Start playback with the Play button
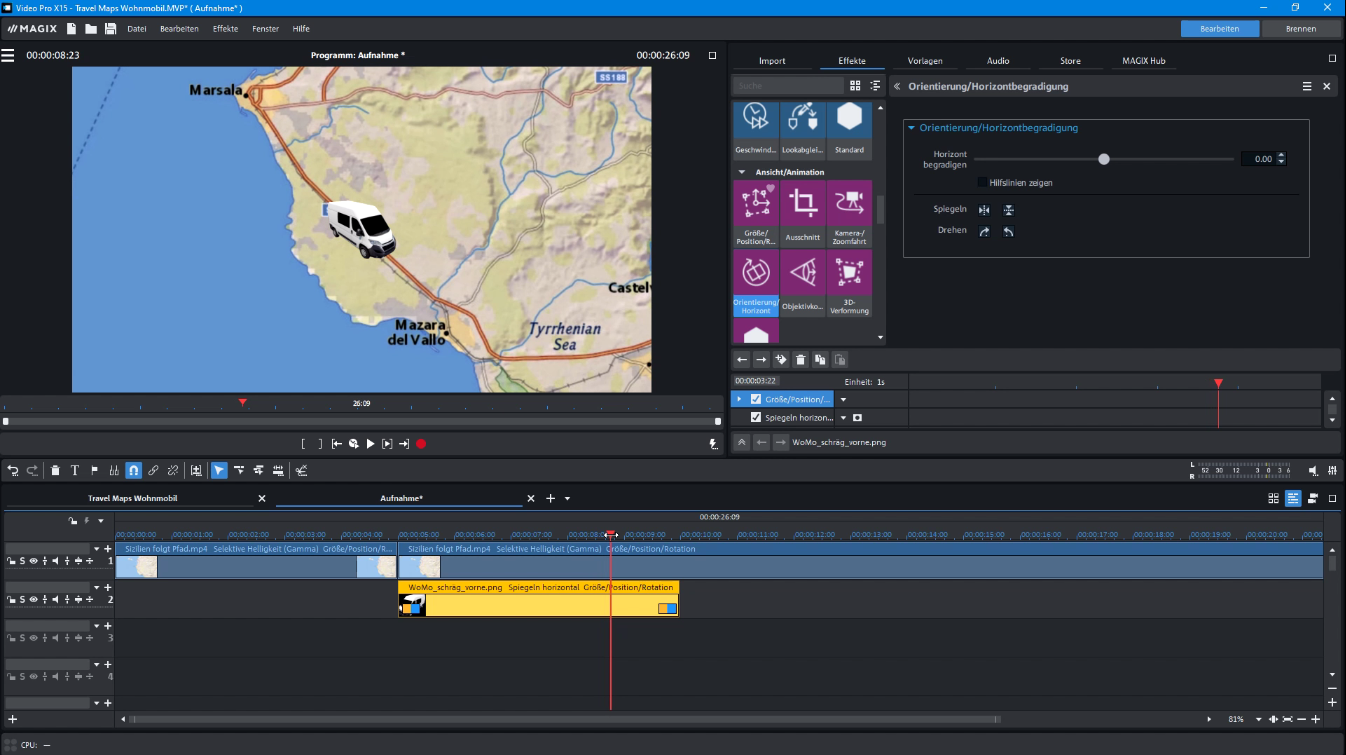The height and width of the screenshot is (755, 1346). click(x=371, y=443)
